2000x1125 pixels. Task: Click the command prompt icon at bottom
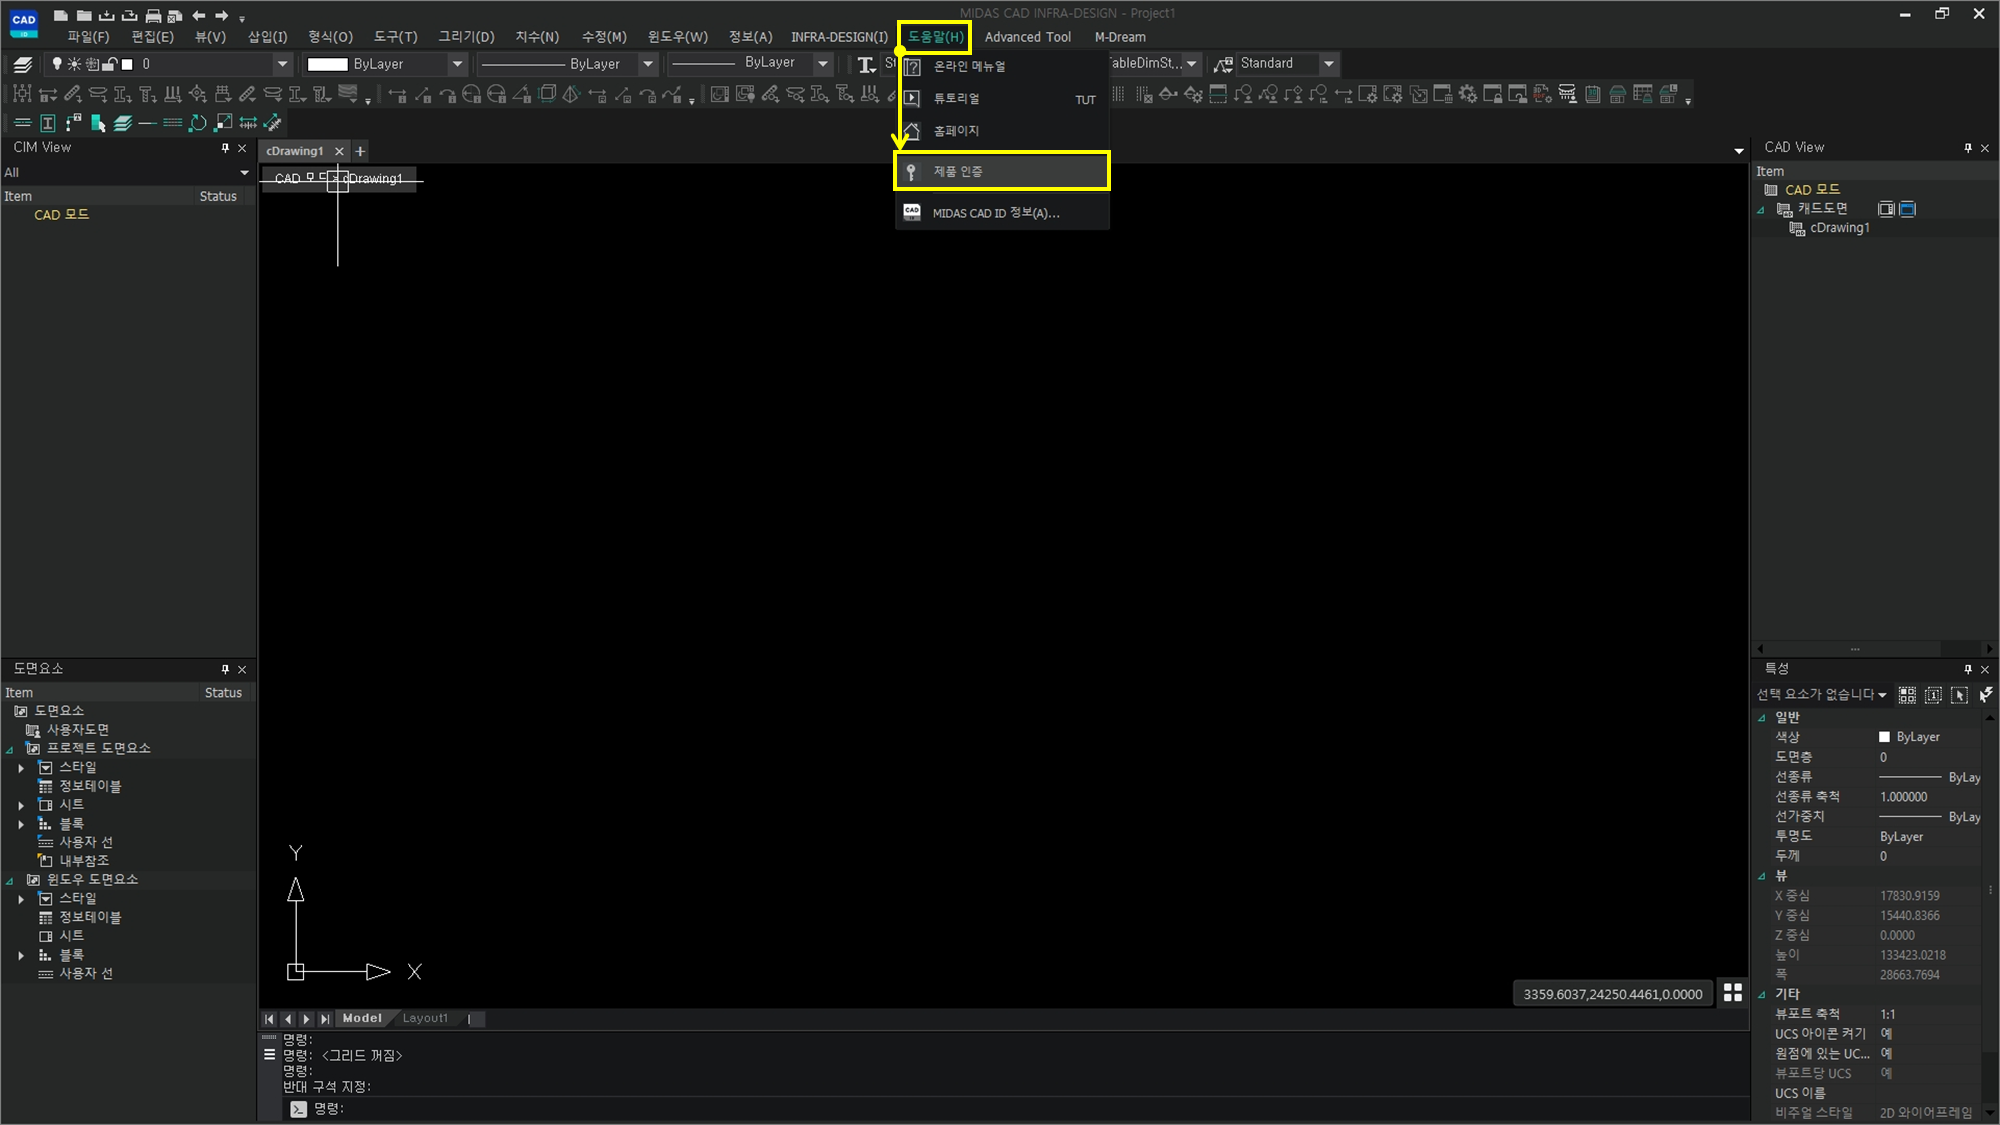pyautogui.click(x=298, y=1108)
